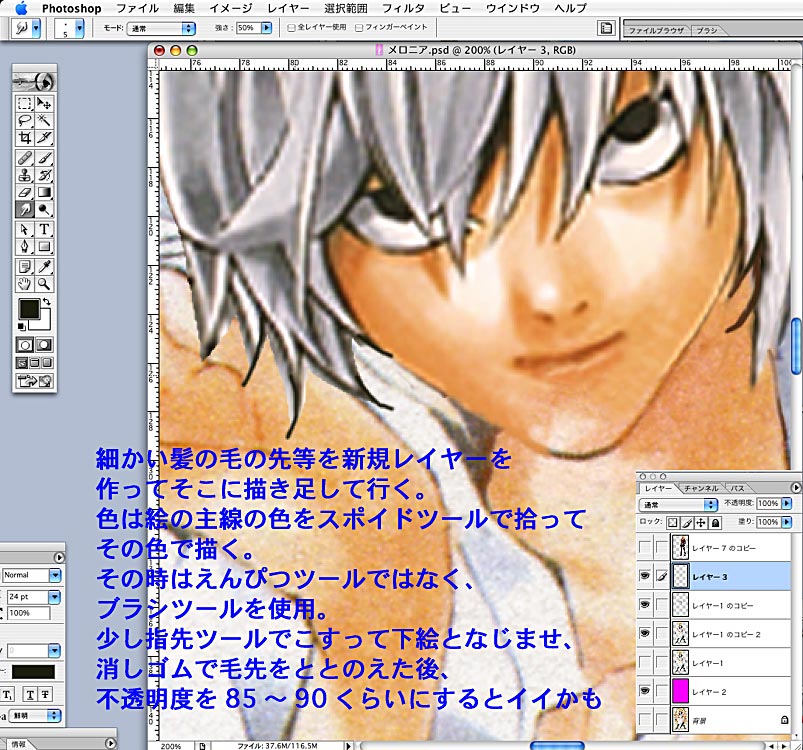The image size is (803, 750).
Task: Open the ファイル menu
Action: point(137,8)
